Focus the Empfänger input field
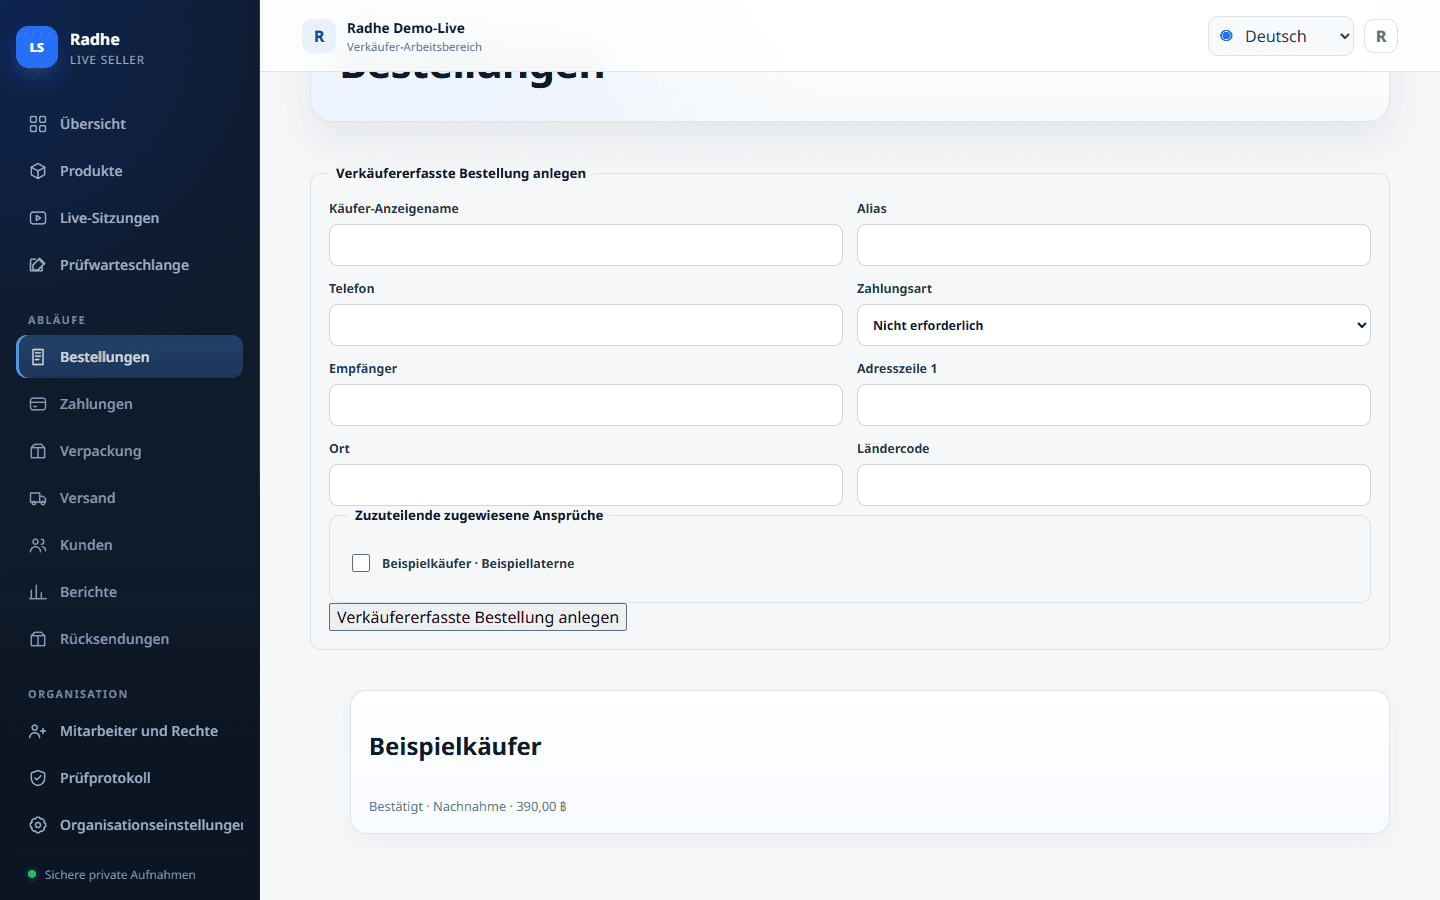Screen dimensions: 1440x900 (x=585, y=405)
